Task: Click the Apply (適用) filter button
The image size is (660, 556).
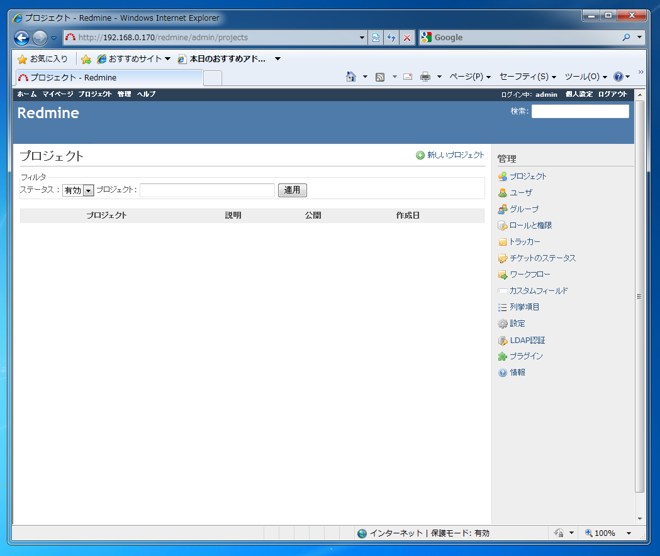Action: pyautogui.click(x=292, y=190)
